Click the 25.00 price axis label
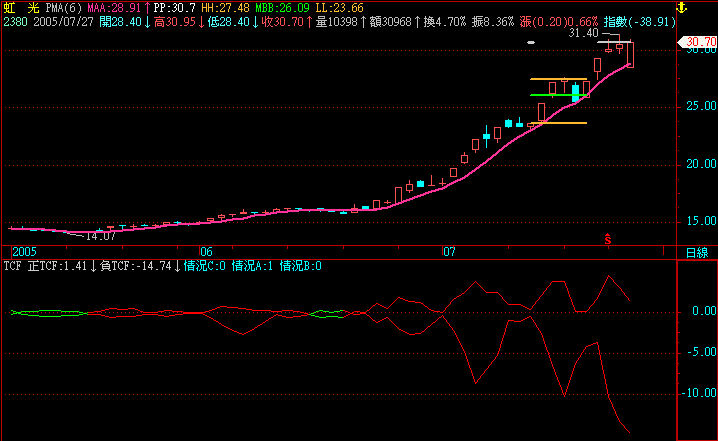718x441 pixels. [701, 106]
